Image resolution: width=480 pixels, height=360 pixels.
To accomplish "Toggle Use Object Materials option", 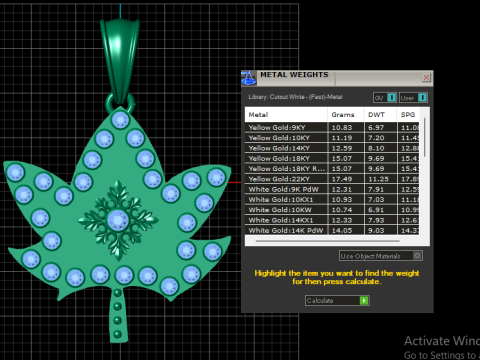I will [x=381, y=256].
